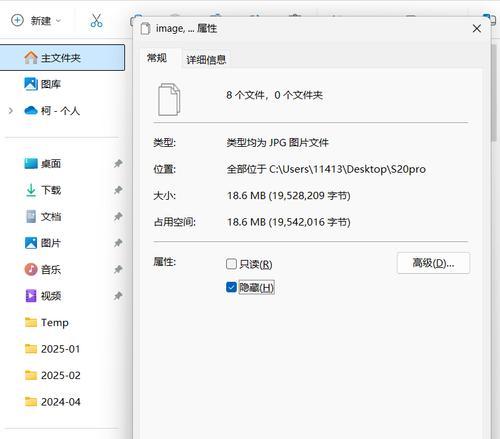The image size is (500, 439).
Task: Open the 新建 dropdown menu
Action: coord(36,21)
